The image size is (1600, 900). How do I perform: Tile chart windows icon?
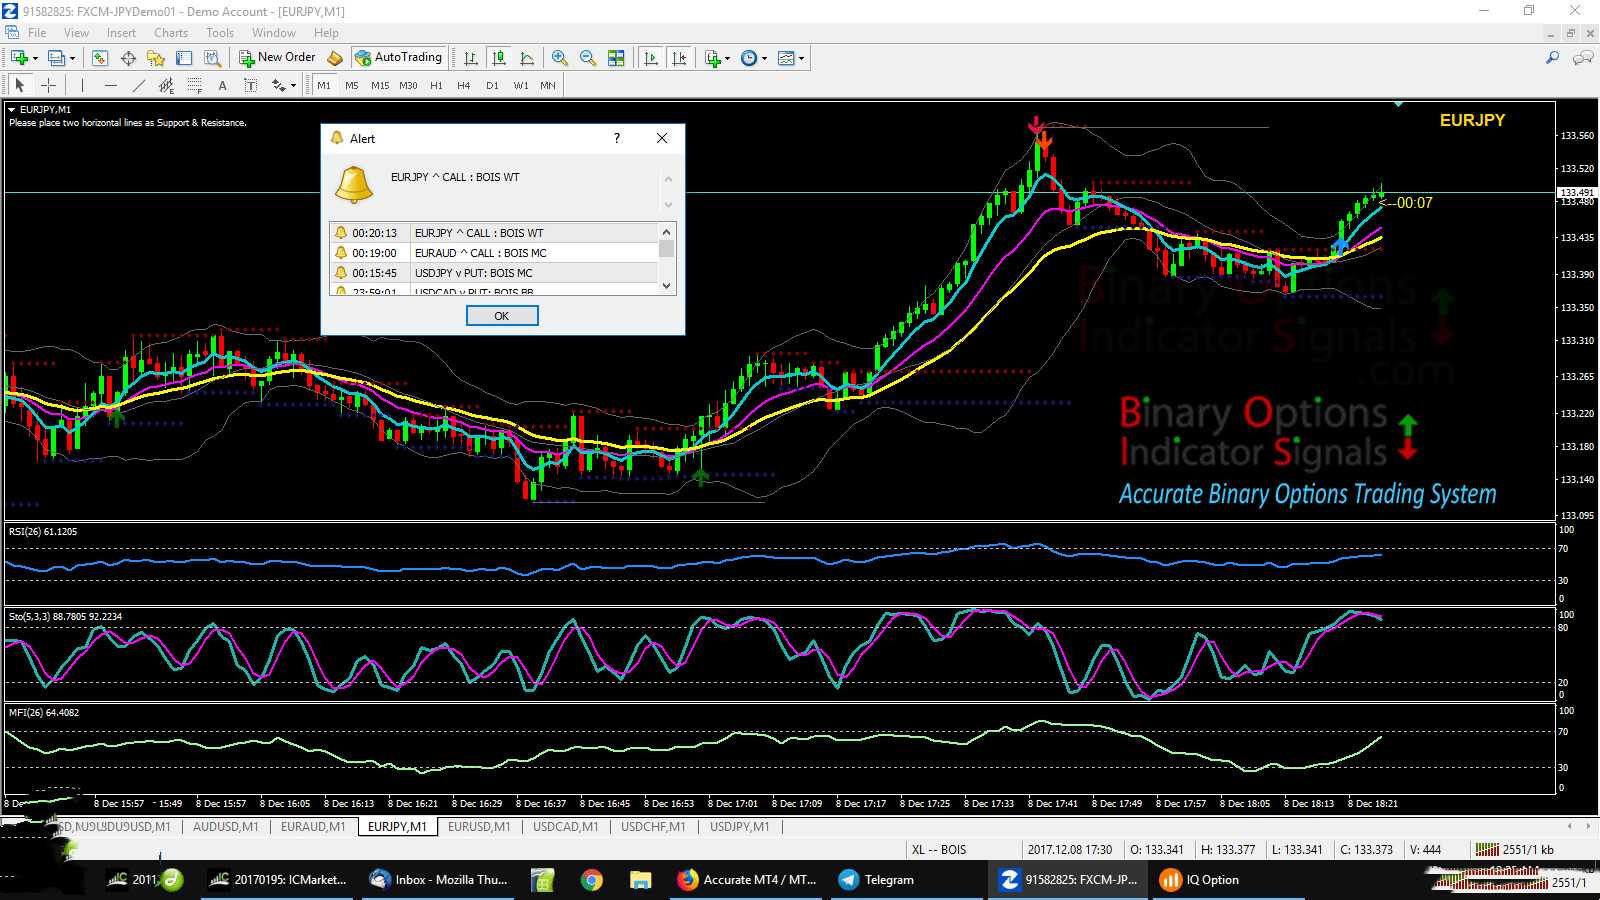[x=616, y=58]
